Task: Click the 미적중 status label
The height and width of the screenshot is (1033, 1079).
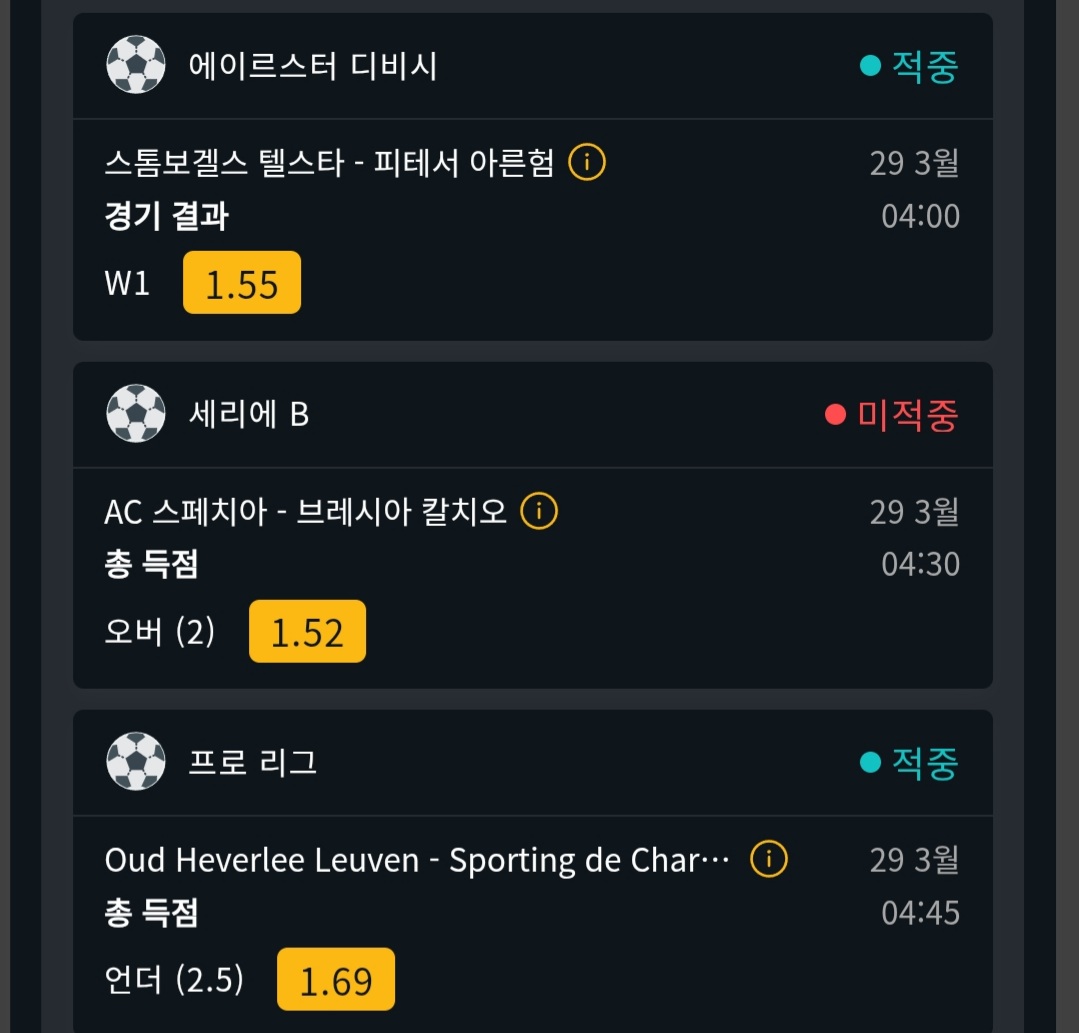Action: click(907, 414)
